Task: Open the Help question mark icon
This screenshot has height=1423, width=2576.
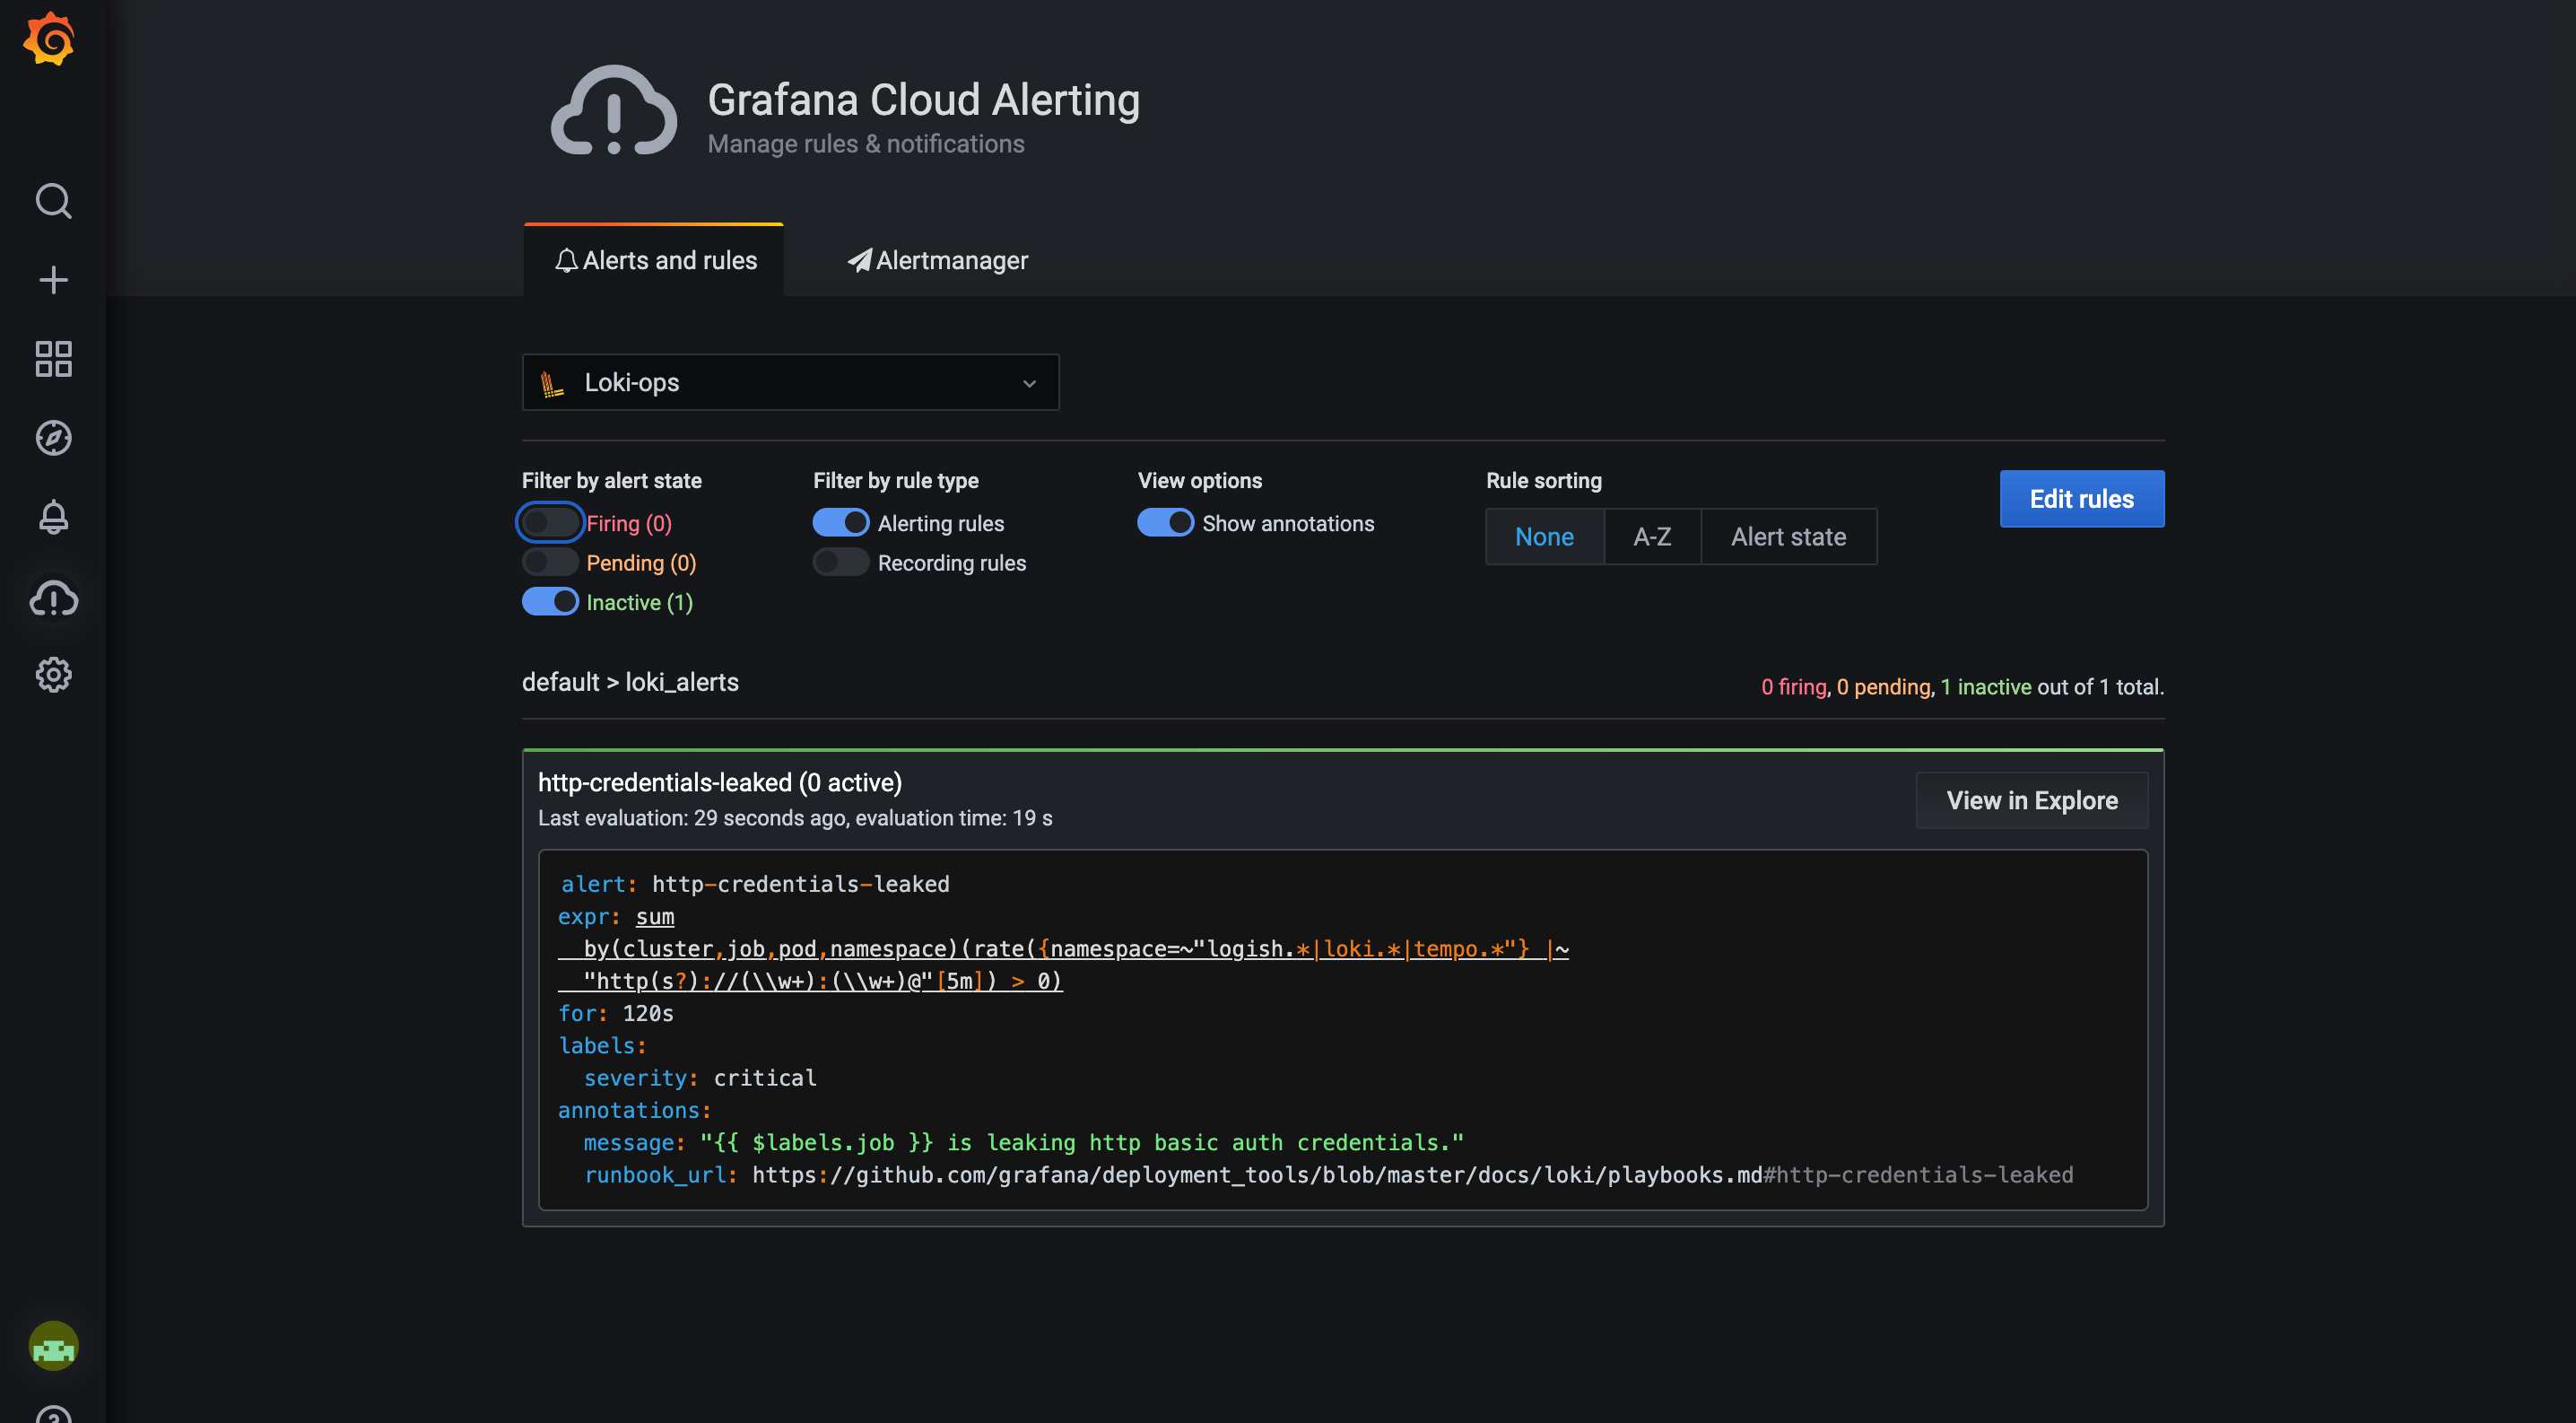Action: (53, 1414)
